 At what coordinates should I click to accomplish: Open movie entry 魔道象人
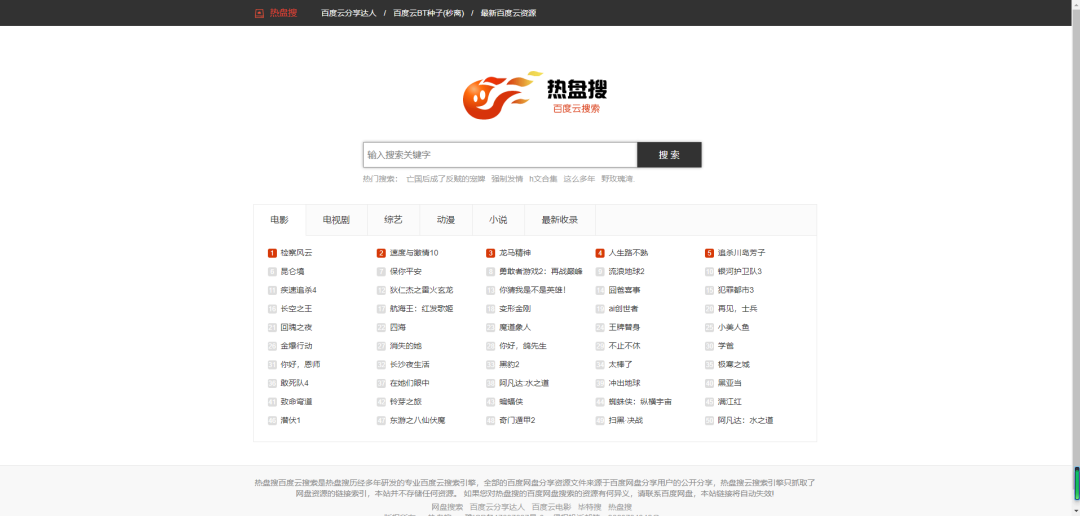515,327
